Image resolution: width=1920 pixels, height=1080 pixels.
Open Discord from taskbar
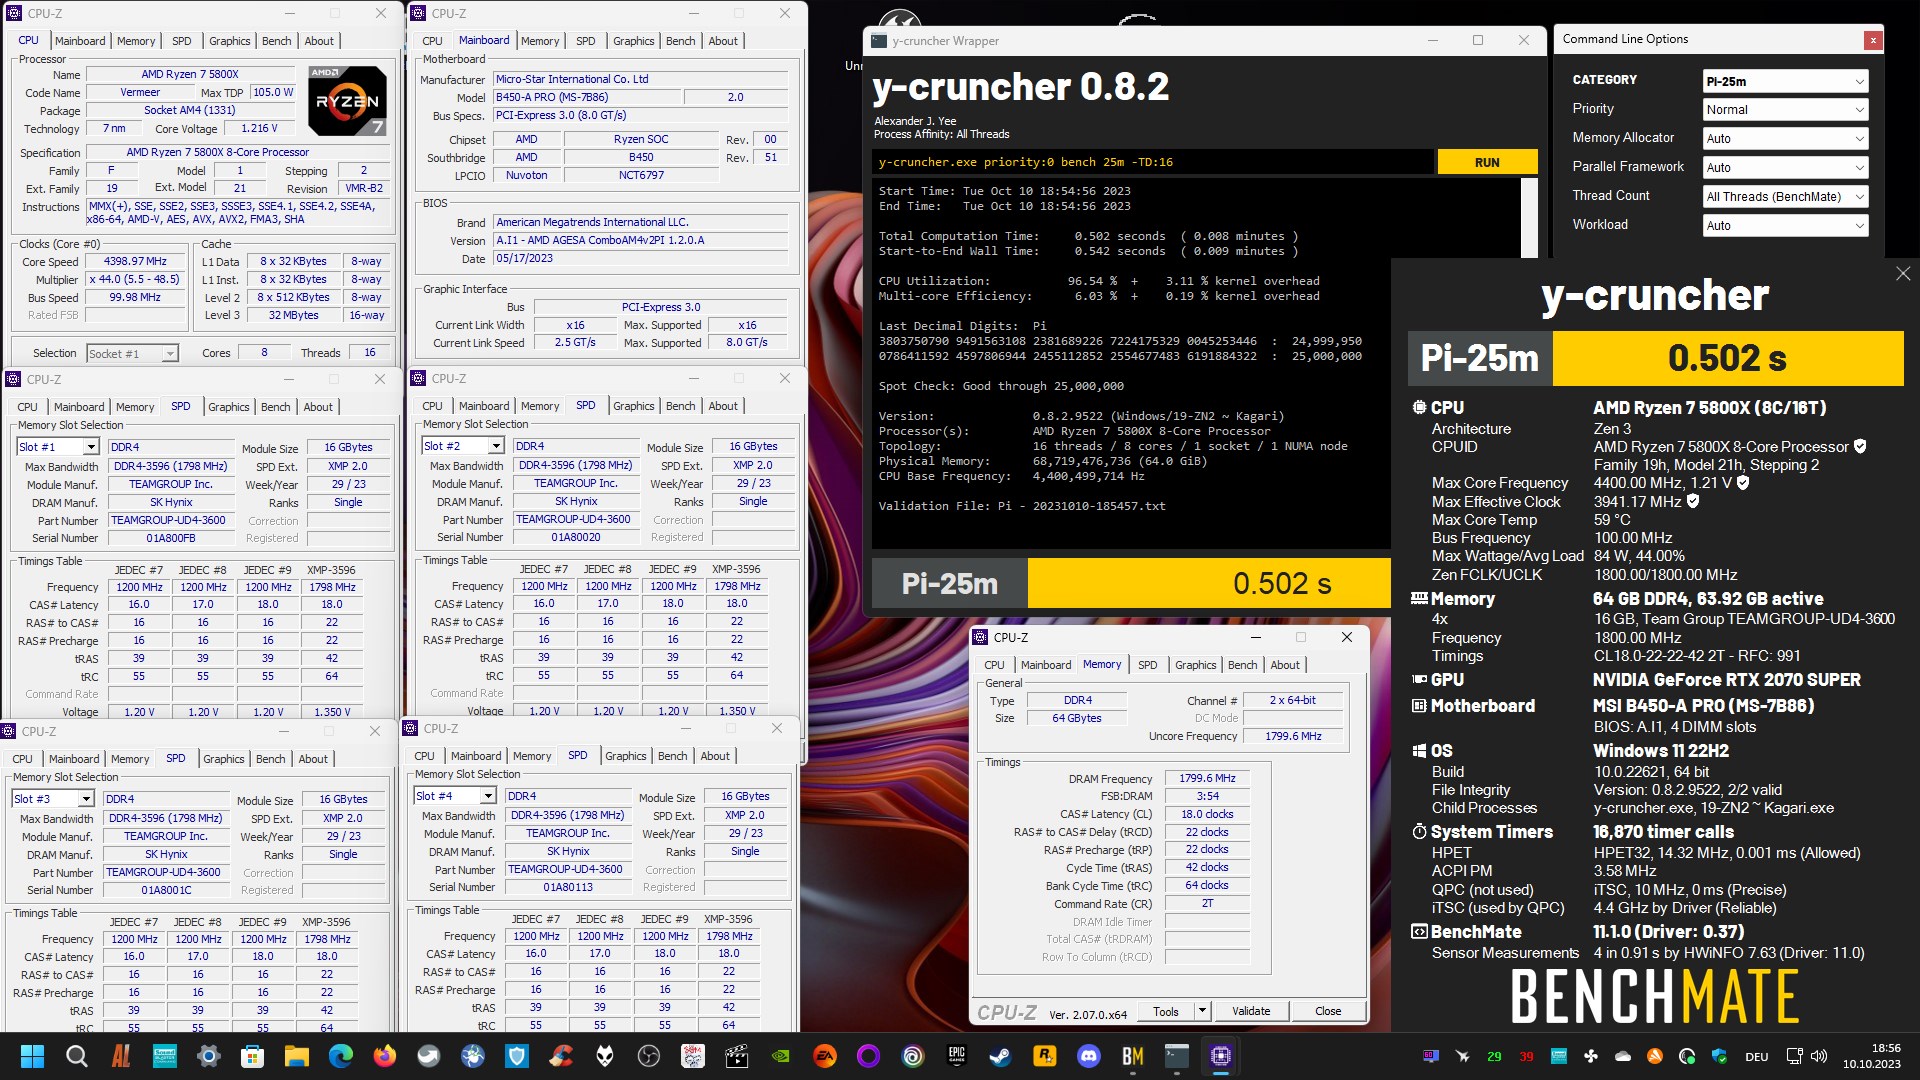pyautogui.click(x=1089, y=1056)
